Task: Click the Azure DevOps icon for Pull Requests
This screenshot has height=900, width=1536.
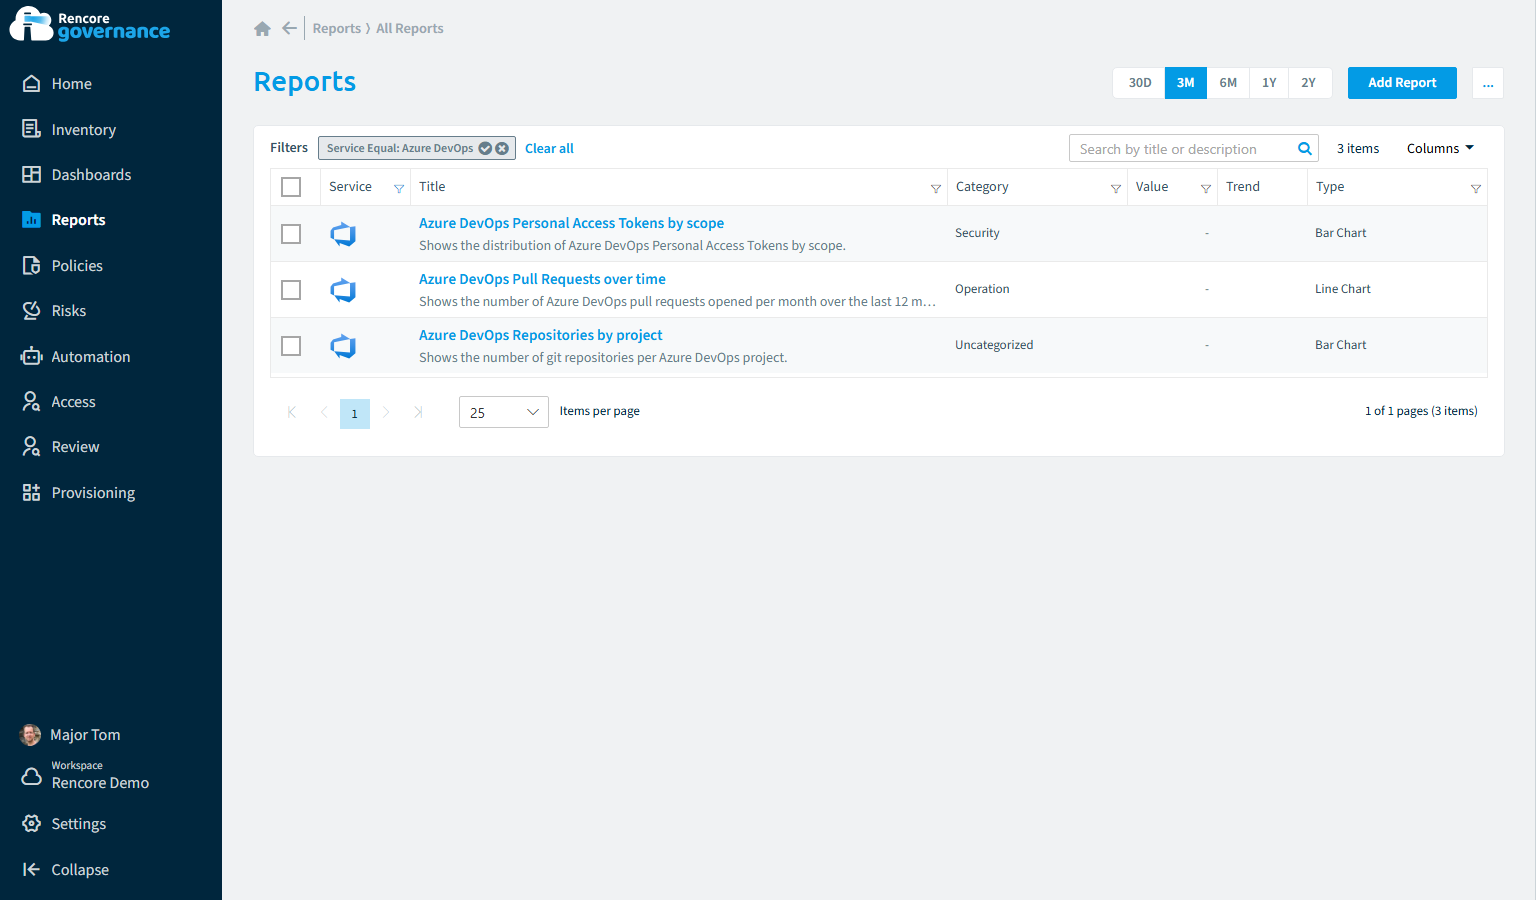Action: coord(343,290)
